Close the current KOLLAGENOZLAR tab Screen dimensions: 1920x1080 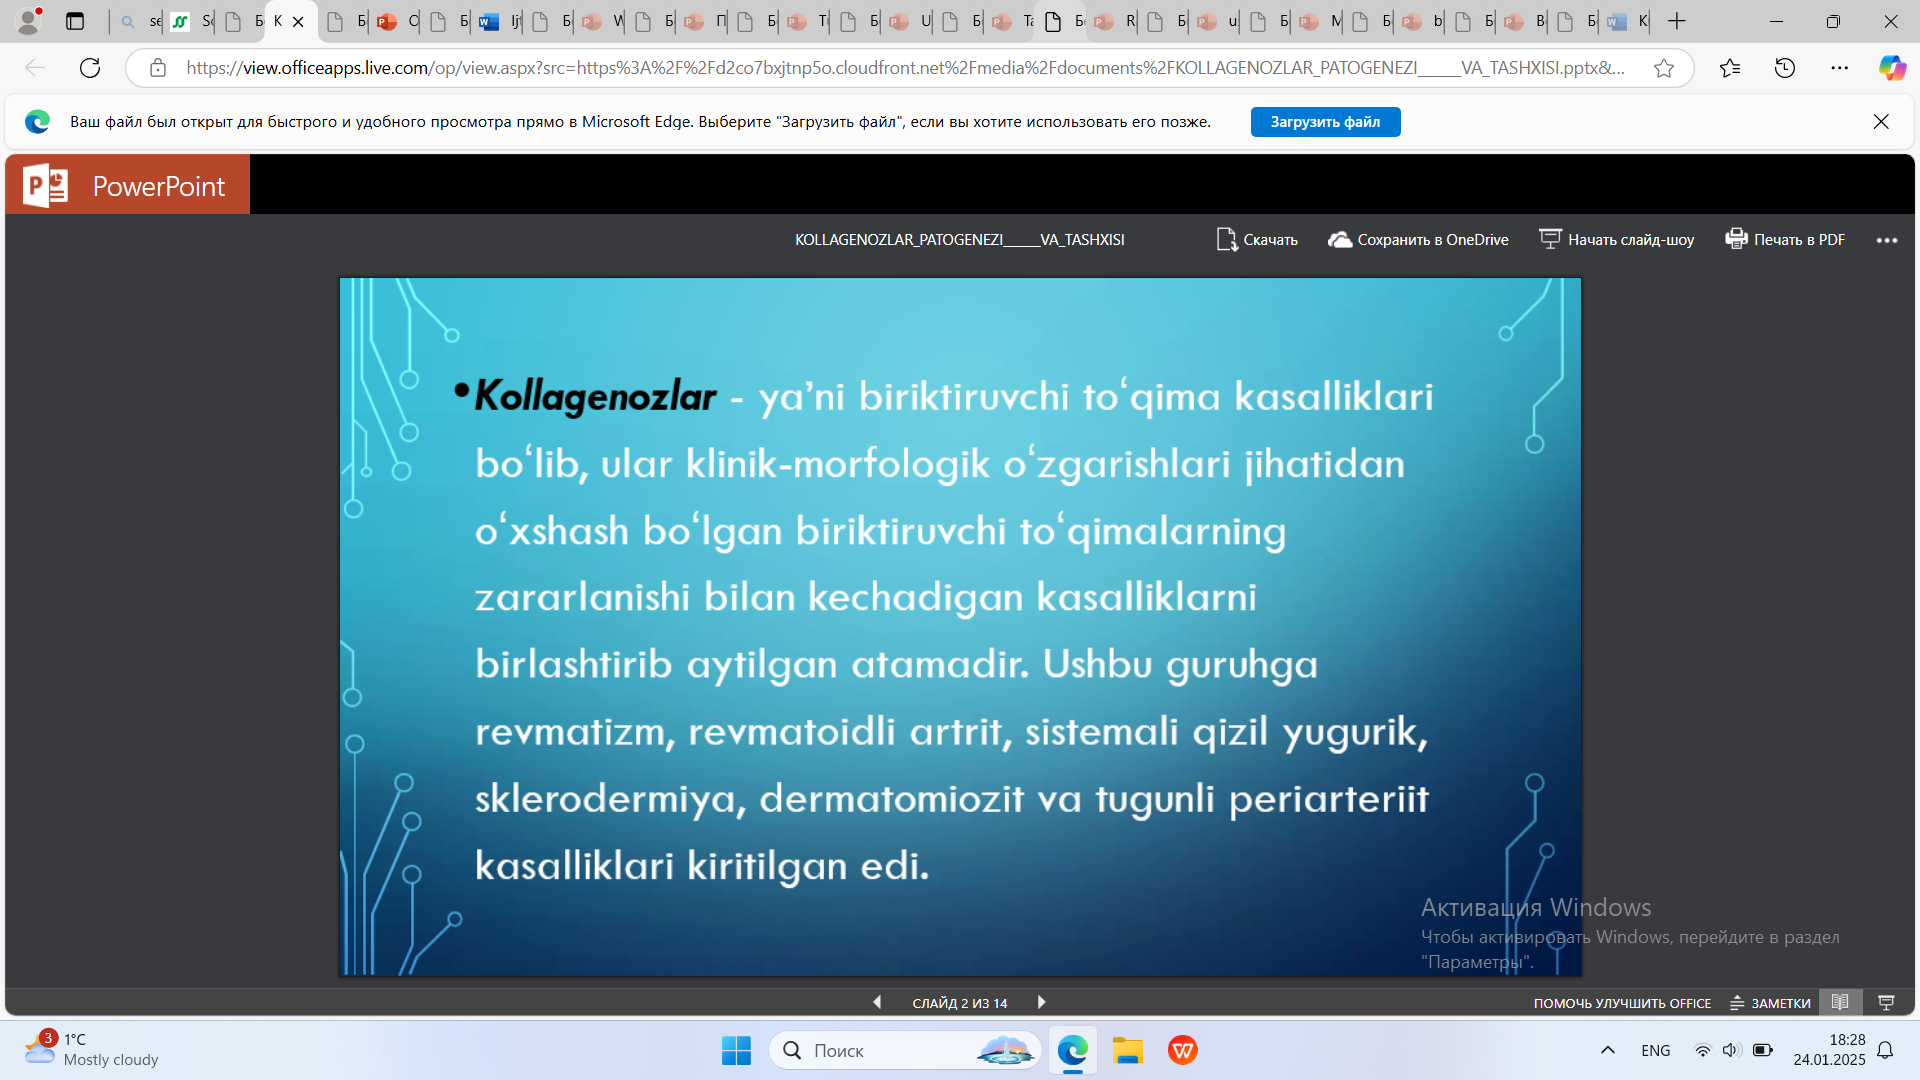(298, 21)
